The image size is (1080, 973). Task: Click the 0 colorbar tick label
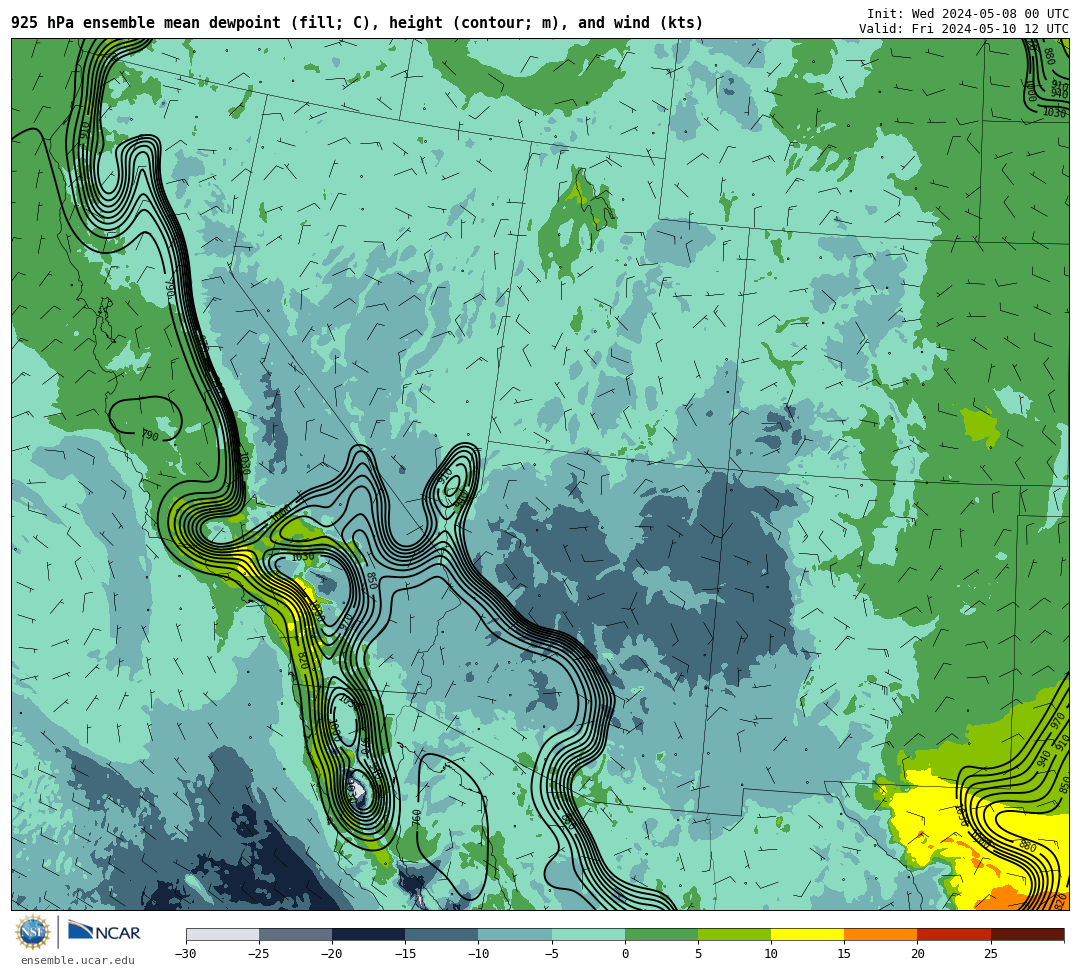625,954
